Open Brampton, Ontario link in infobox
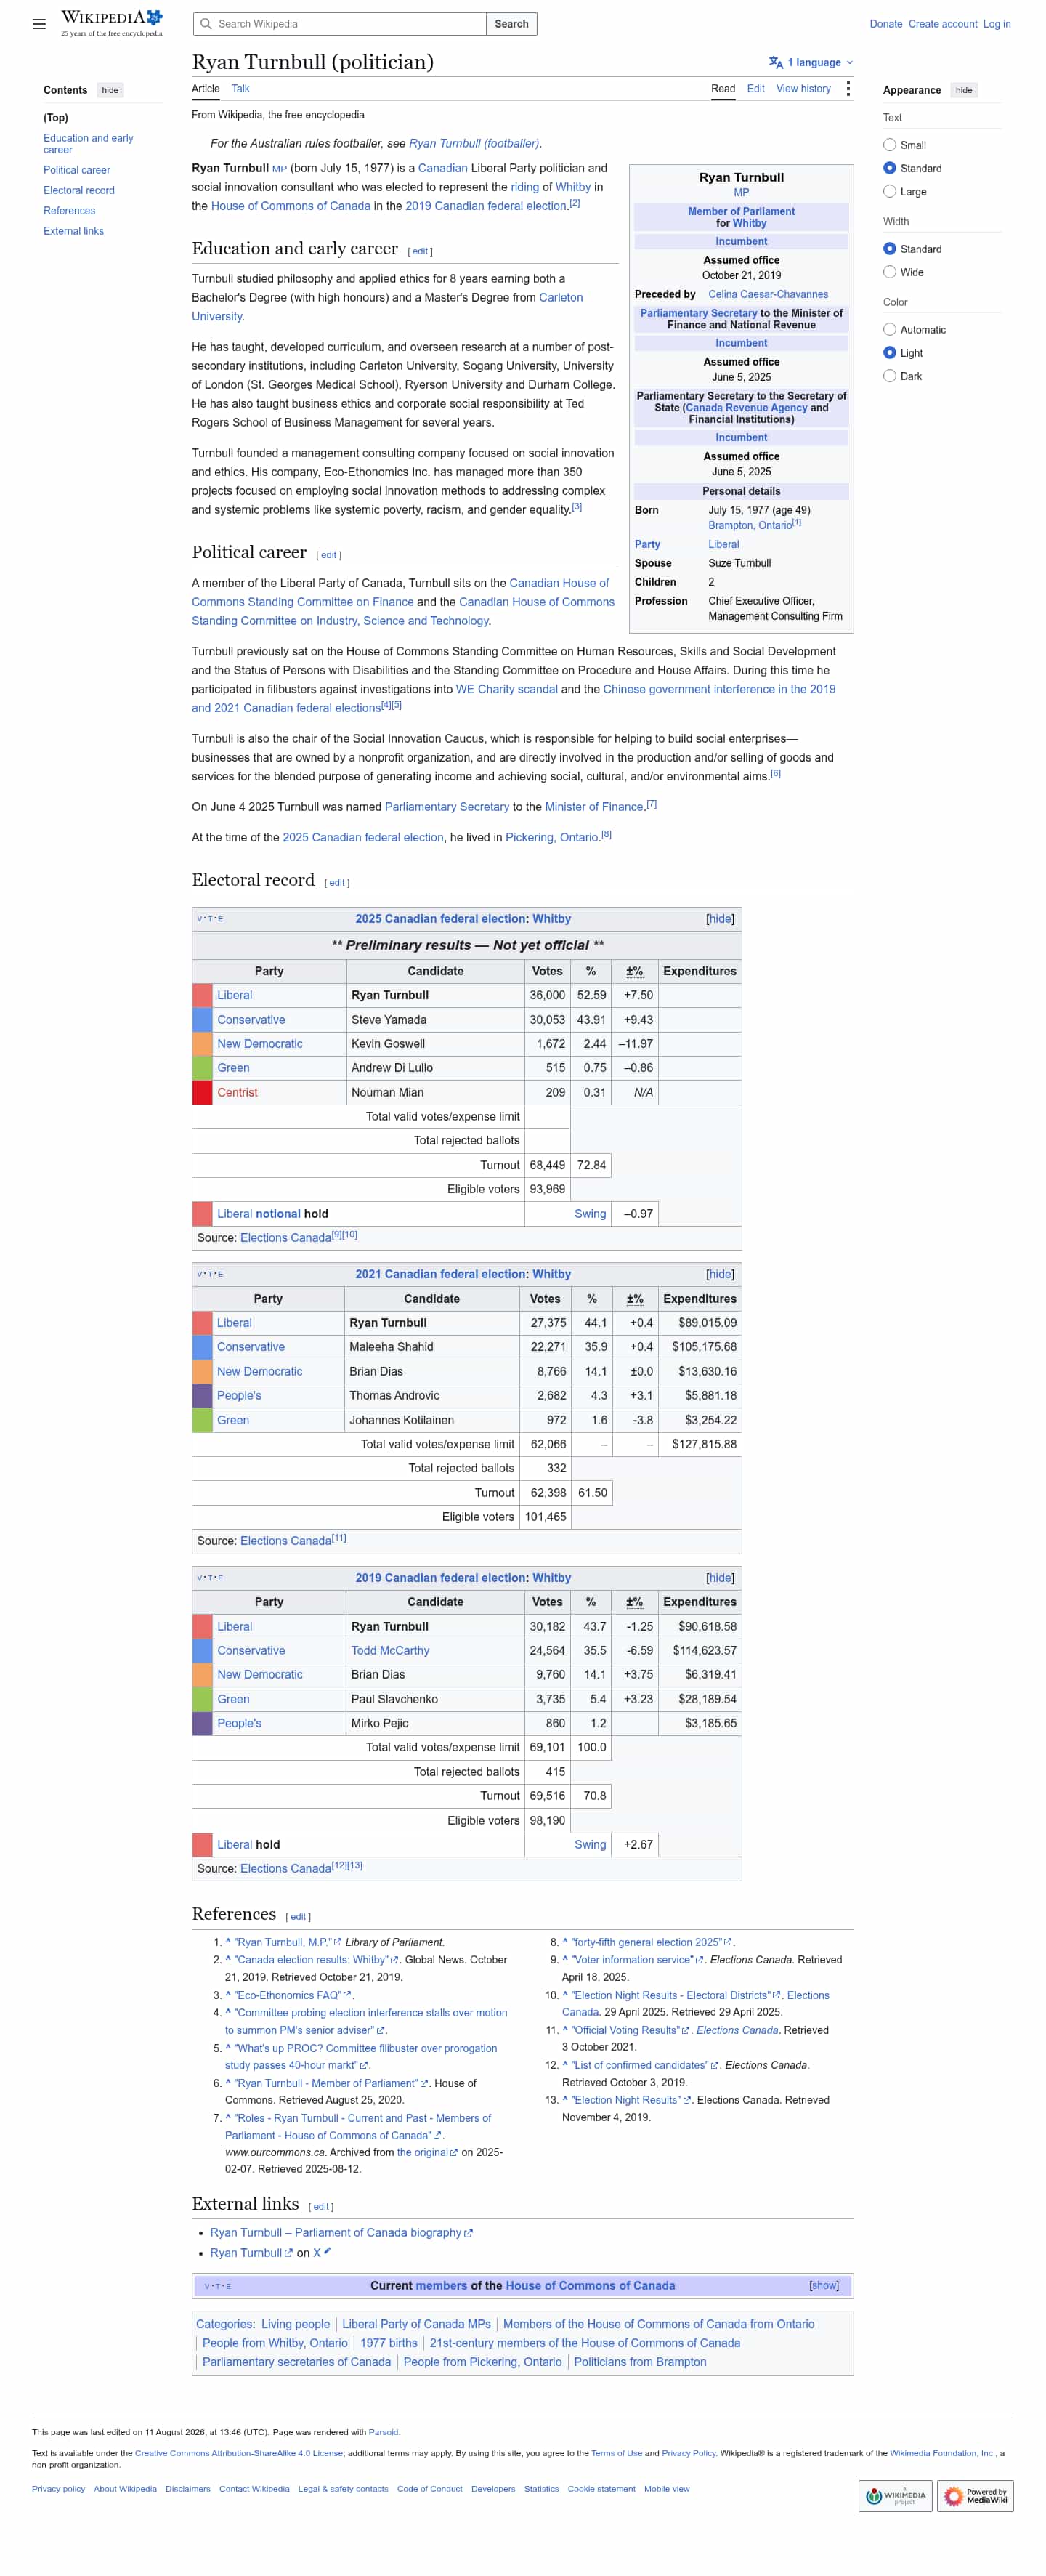 (750, 526)
